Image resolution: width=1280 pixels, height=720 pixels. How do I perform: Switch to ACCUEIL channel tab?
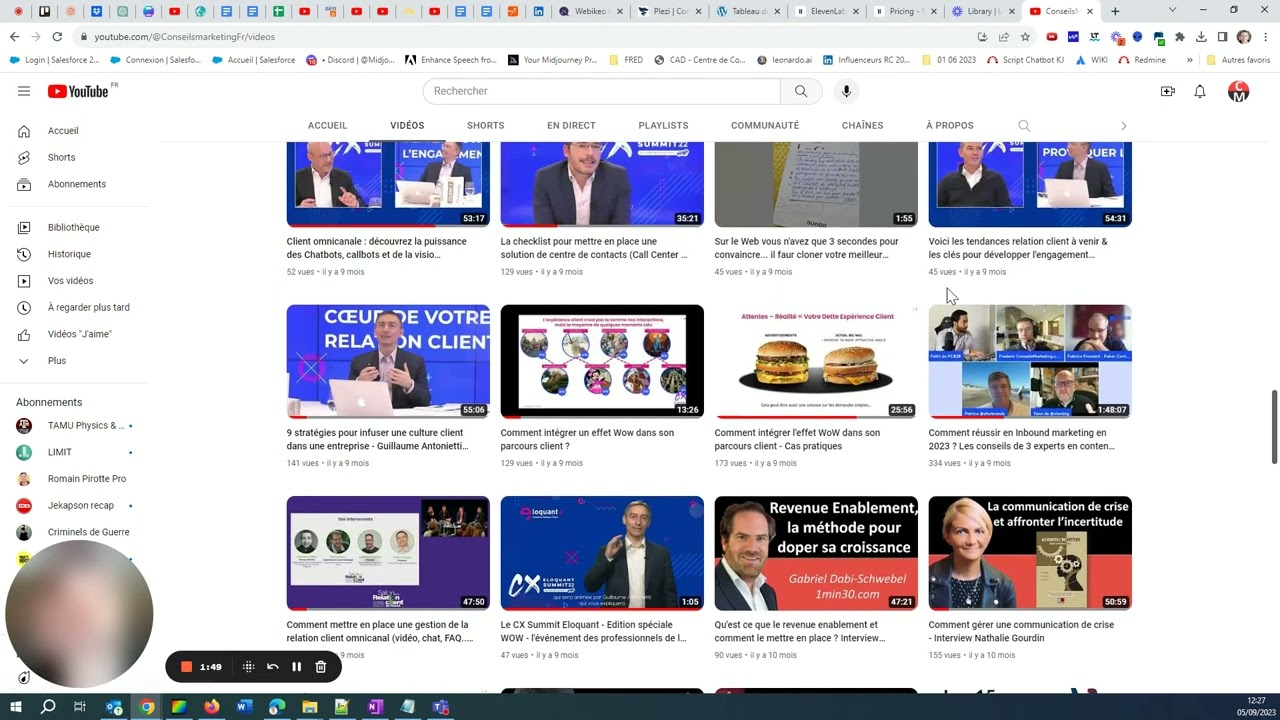327,126
